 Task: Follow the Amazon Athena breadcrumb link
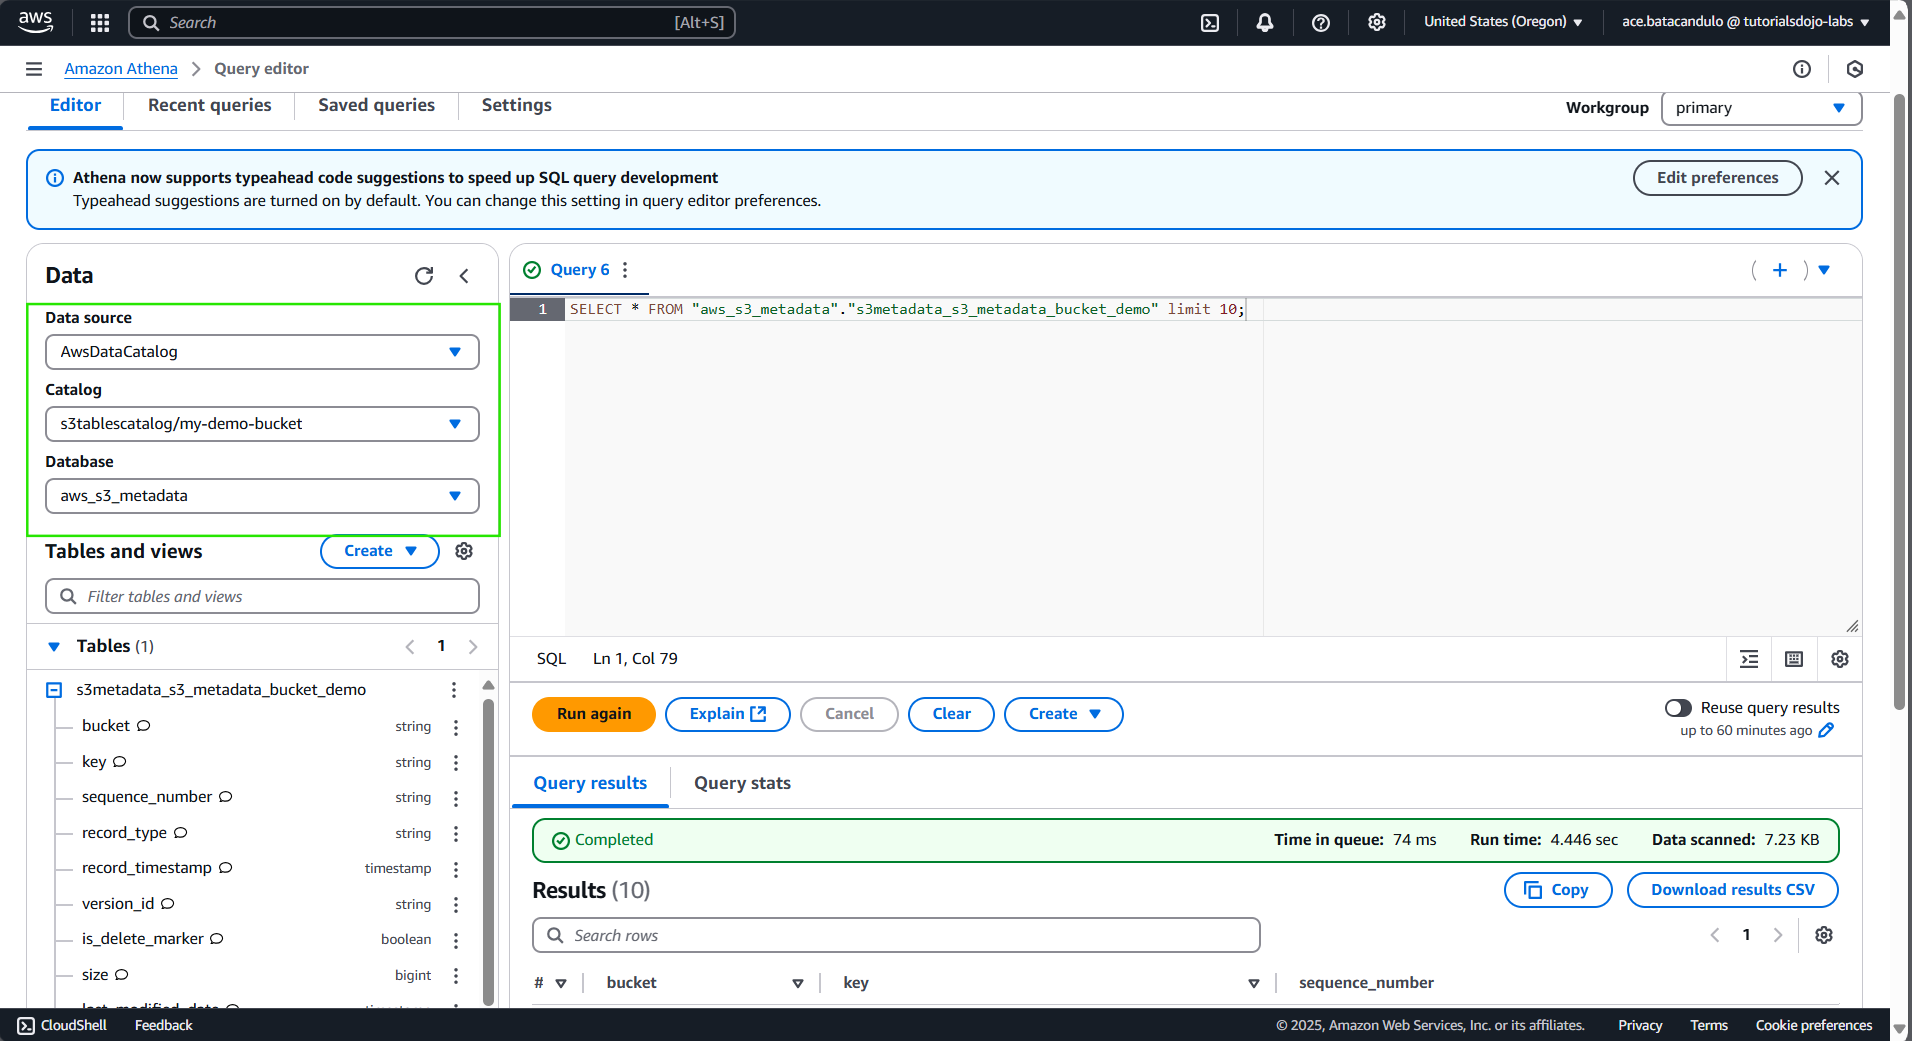121,69
